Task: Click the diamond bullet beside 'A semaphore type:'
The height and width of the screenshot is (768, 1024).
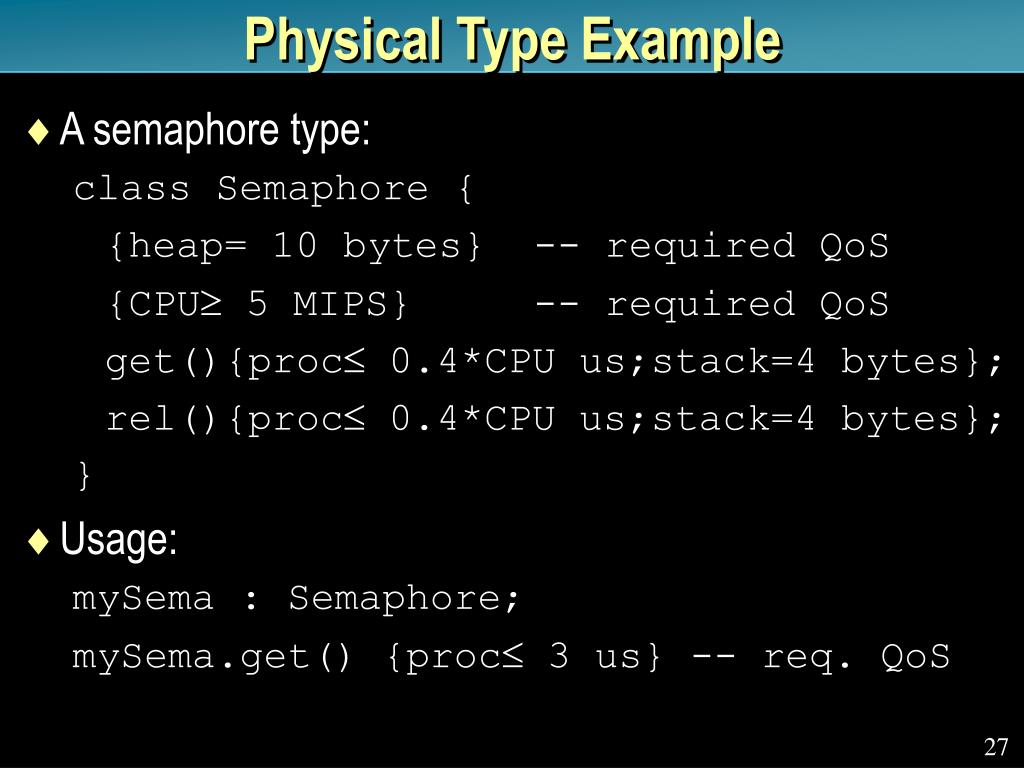Action: (x=39, y=131)
